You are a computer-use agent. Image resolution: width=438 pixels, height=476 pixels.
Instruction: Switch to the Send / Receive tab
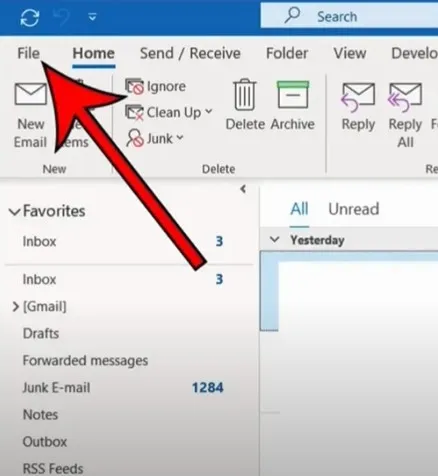coord(190,53)
